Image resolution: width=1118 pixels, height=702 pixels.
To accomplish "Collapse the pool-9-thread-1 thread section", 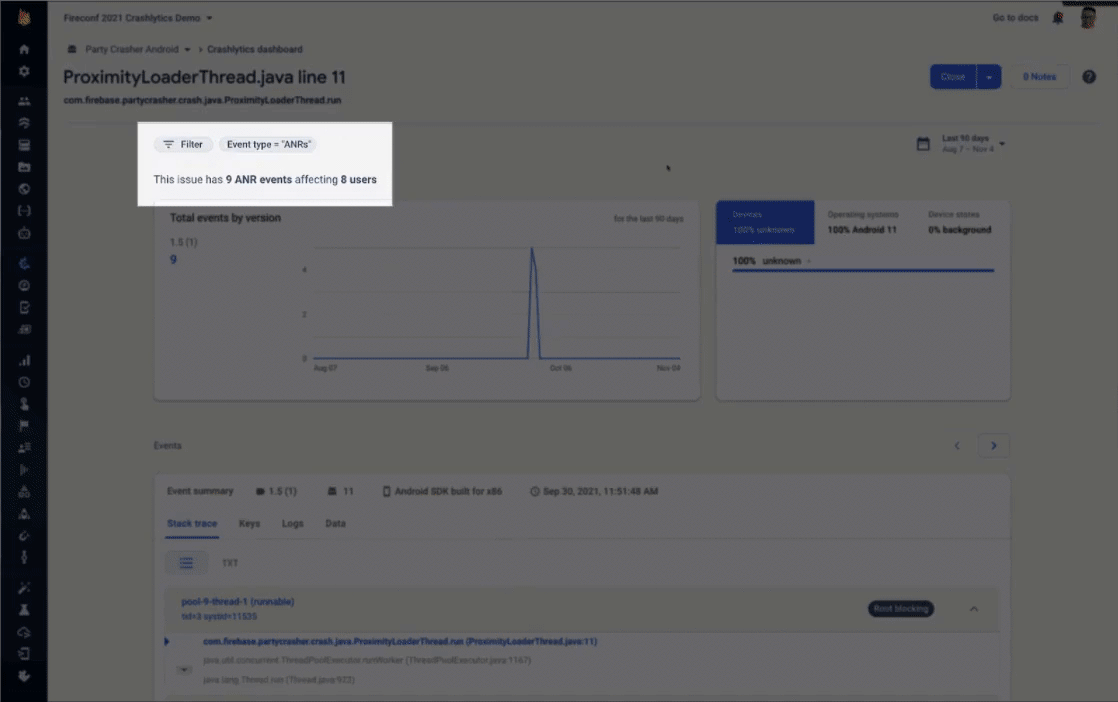I will pyautogui.click(x=974, y=609).
